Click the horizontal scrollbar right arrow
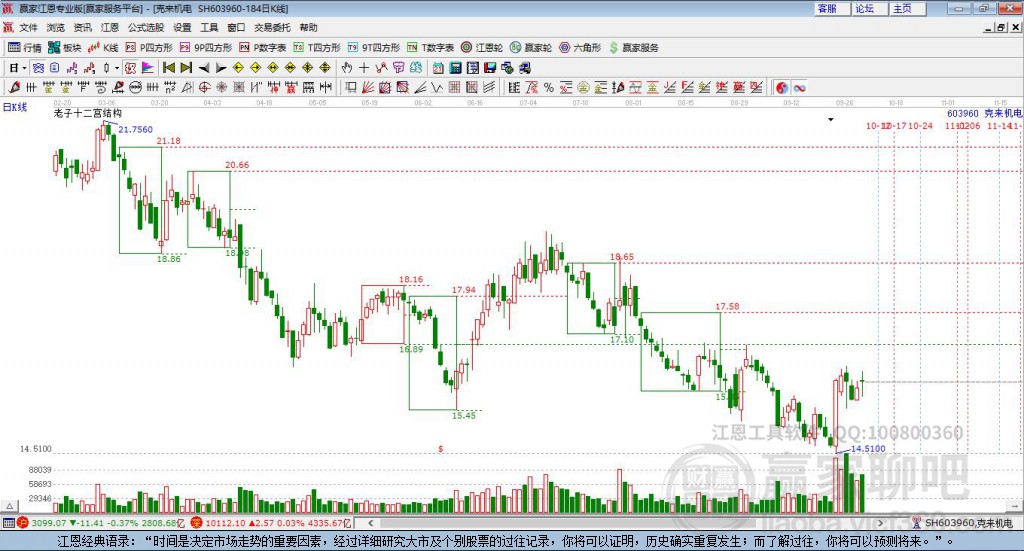The width and height of the screenshot is (1024, 551). [x=880, y=523]
